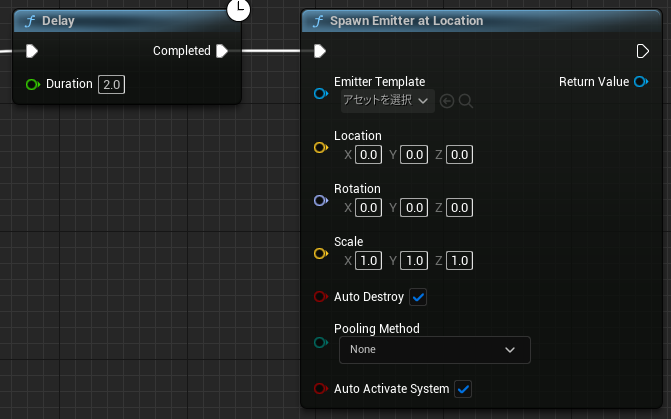Edit the Duration value field 2.0
The height and width of the screenshot is (419, 671).
pyautogui.click(x=112, y=84)
